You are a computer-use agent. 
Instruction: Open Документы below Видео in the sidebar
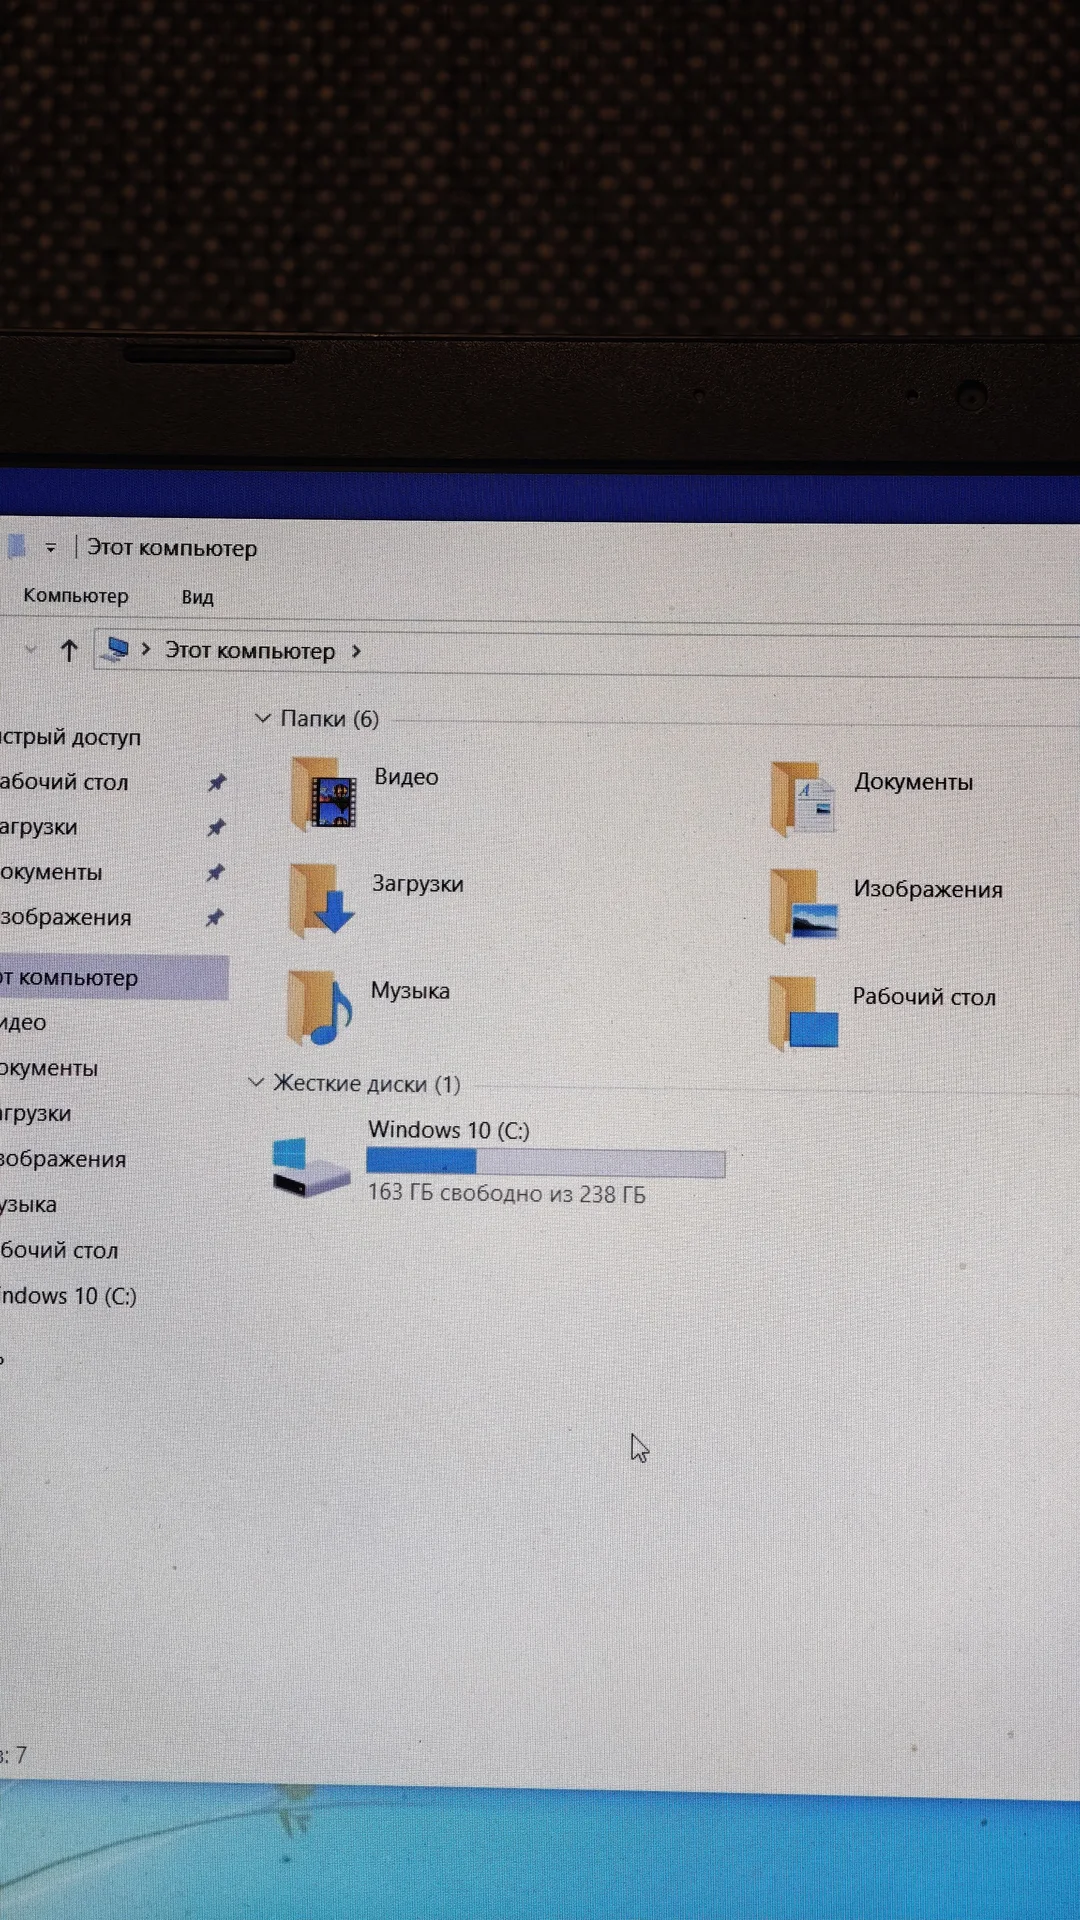(49, 1068)
